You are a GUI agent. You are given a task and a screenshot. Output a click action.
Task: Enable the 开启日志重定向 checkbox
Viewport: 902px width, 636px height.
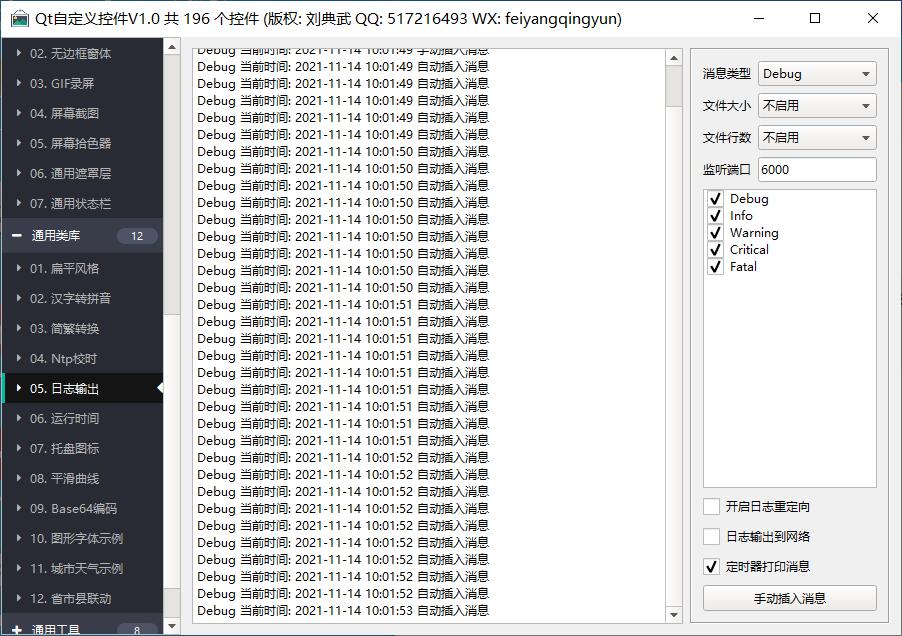711,507
